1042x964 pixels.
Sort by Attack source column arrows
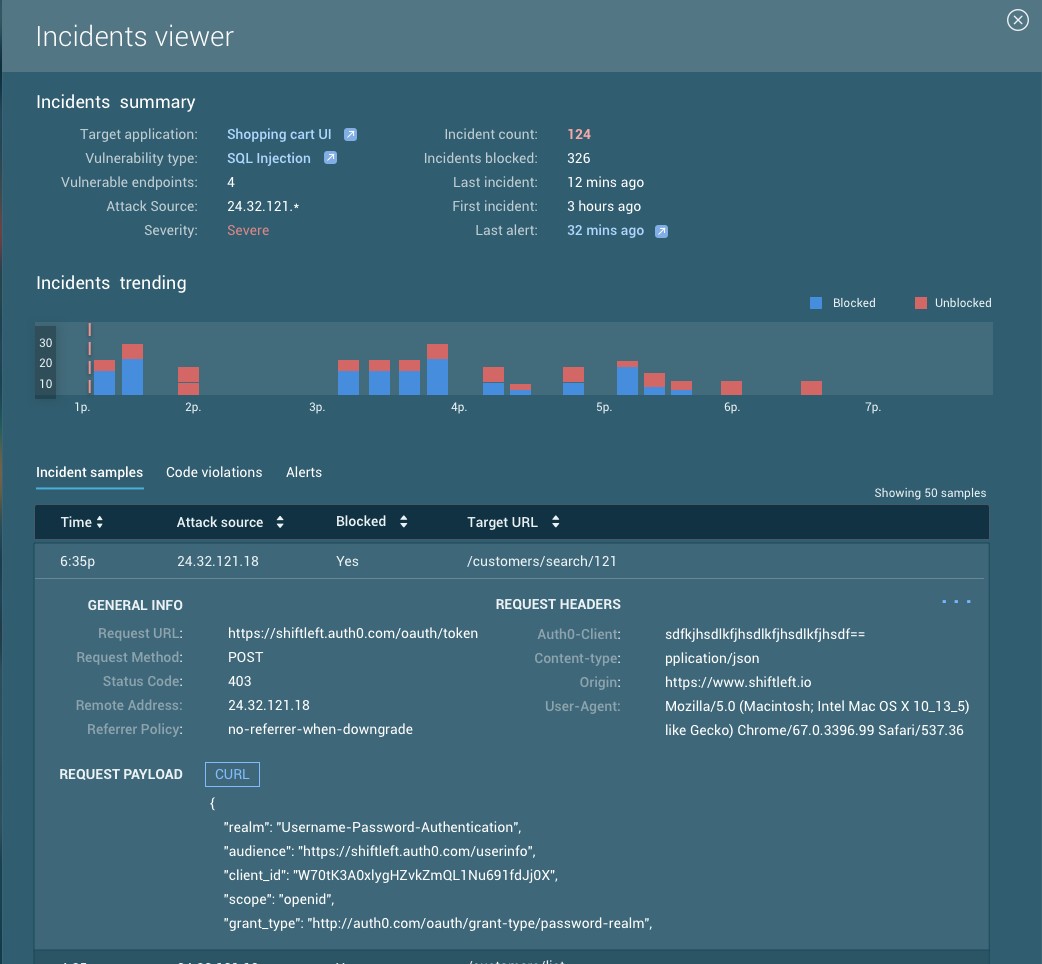point(280,522)
